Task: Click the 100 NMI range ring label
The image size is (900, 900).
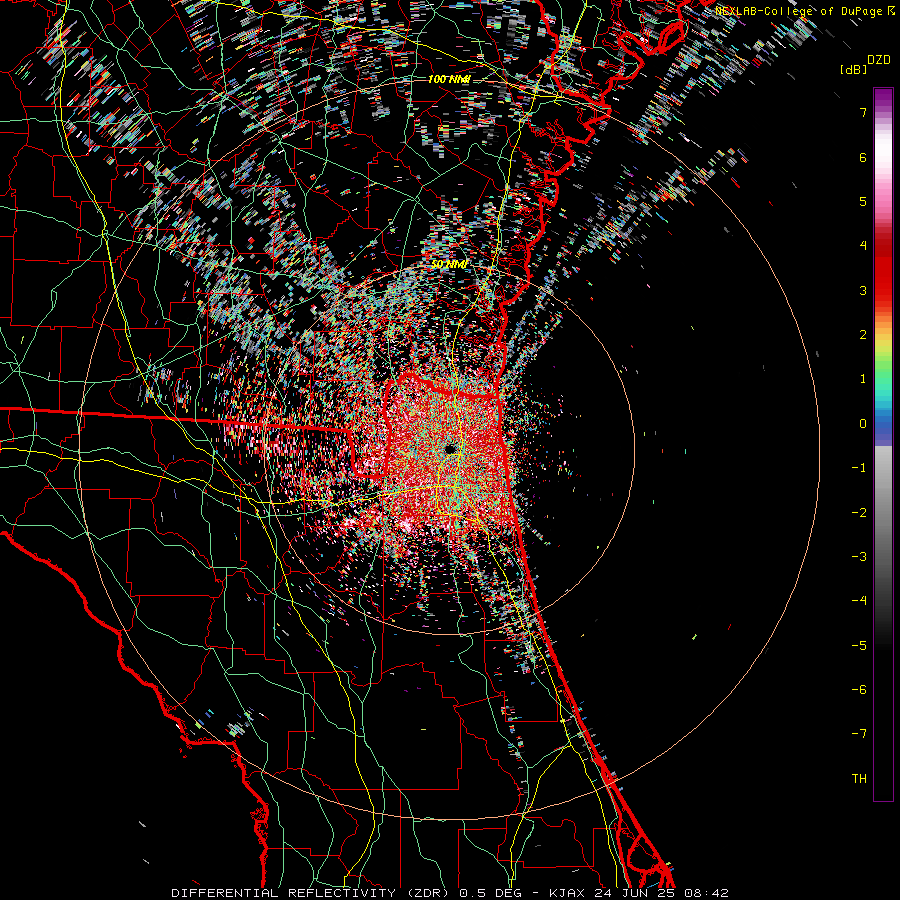Action: pyautogui.click(x=449, y=79)
